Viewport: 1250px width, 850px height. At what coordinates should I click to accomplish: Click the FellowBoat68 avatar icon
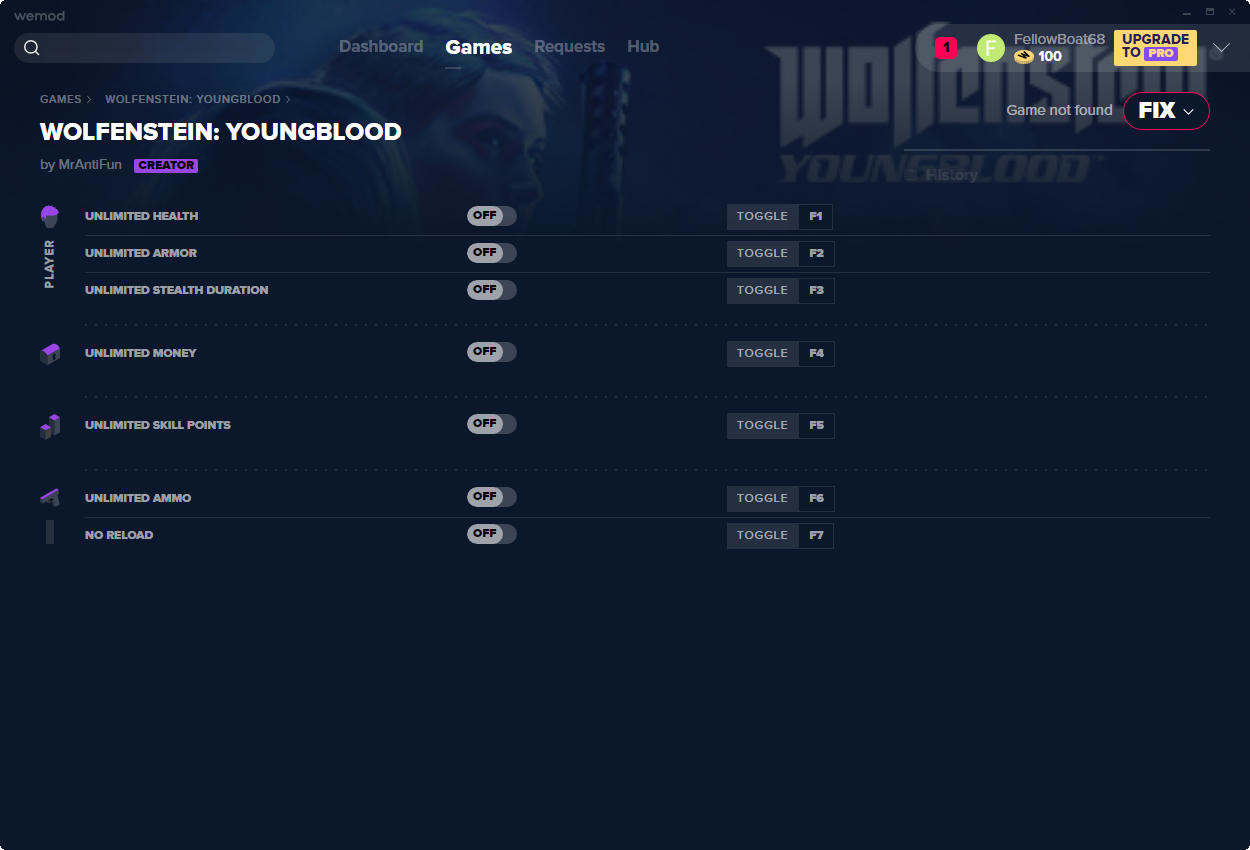click(x=991, y=48)
